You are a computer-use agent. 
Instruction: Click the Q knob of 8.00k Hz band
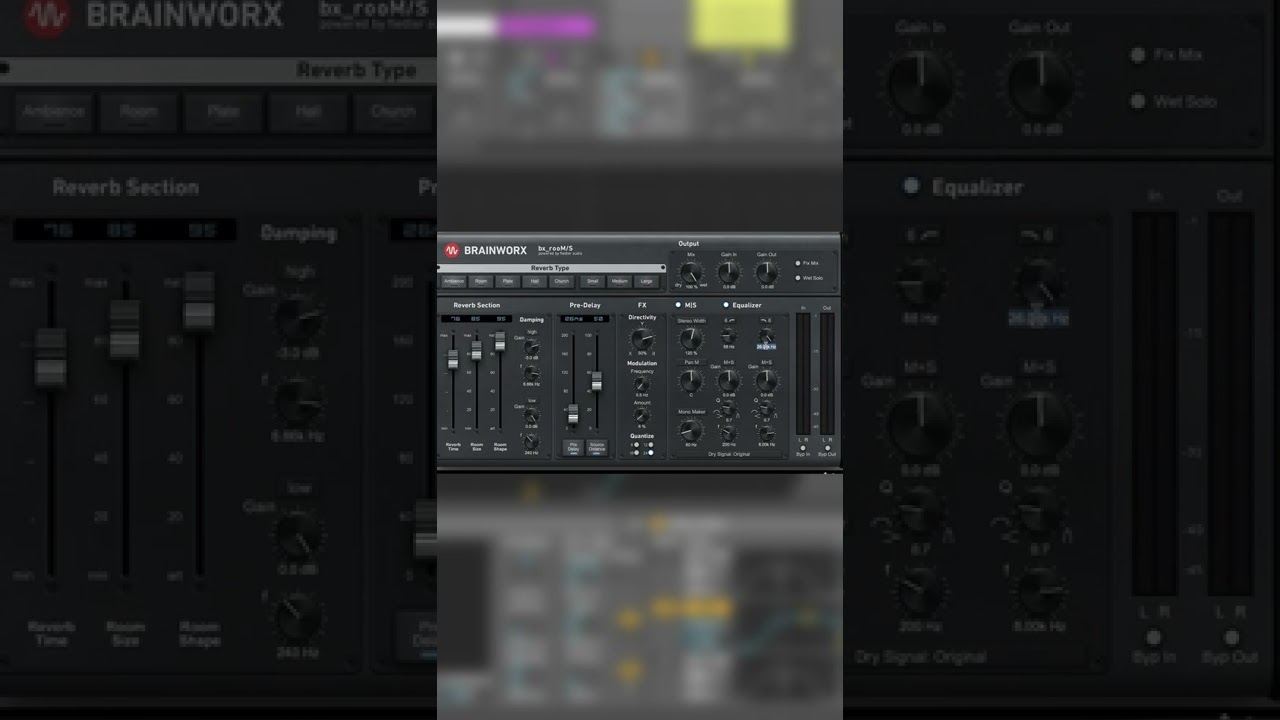coord(766,407)
